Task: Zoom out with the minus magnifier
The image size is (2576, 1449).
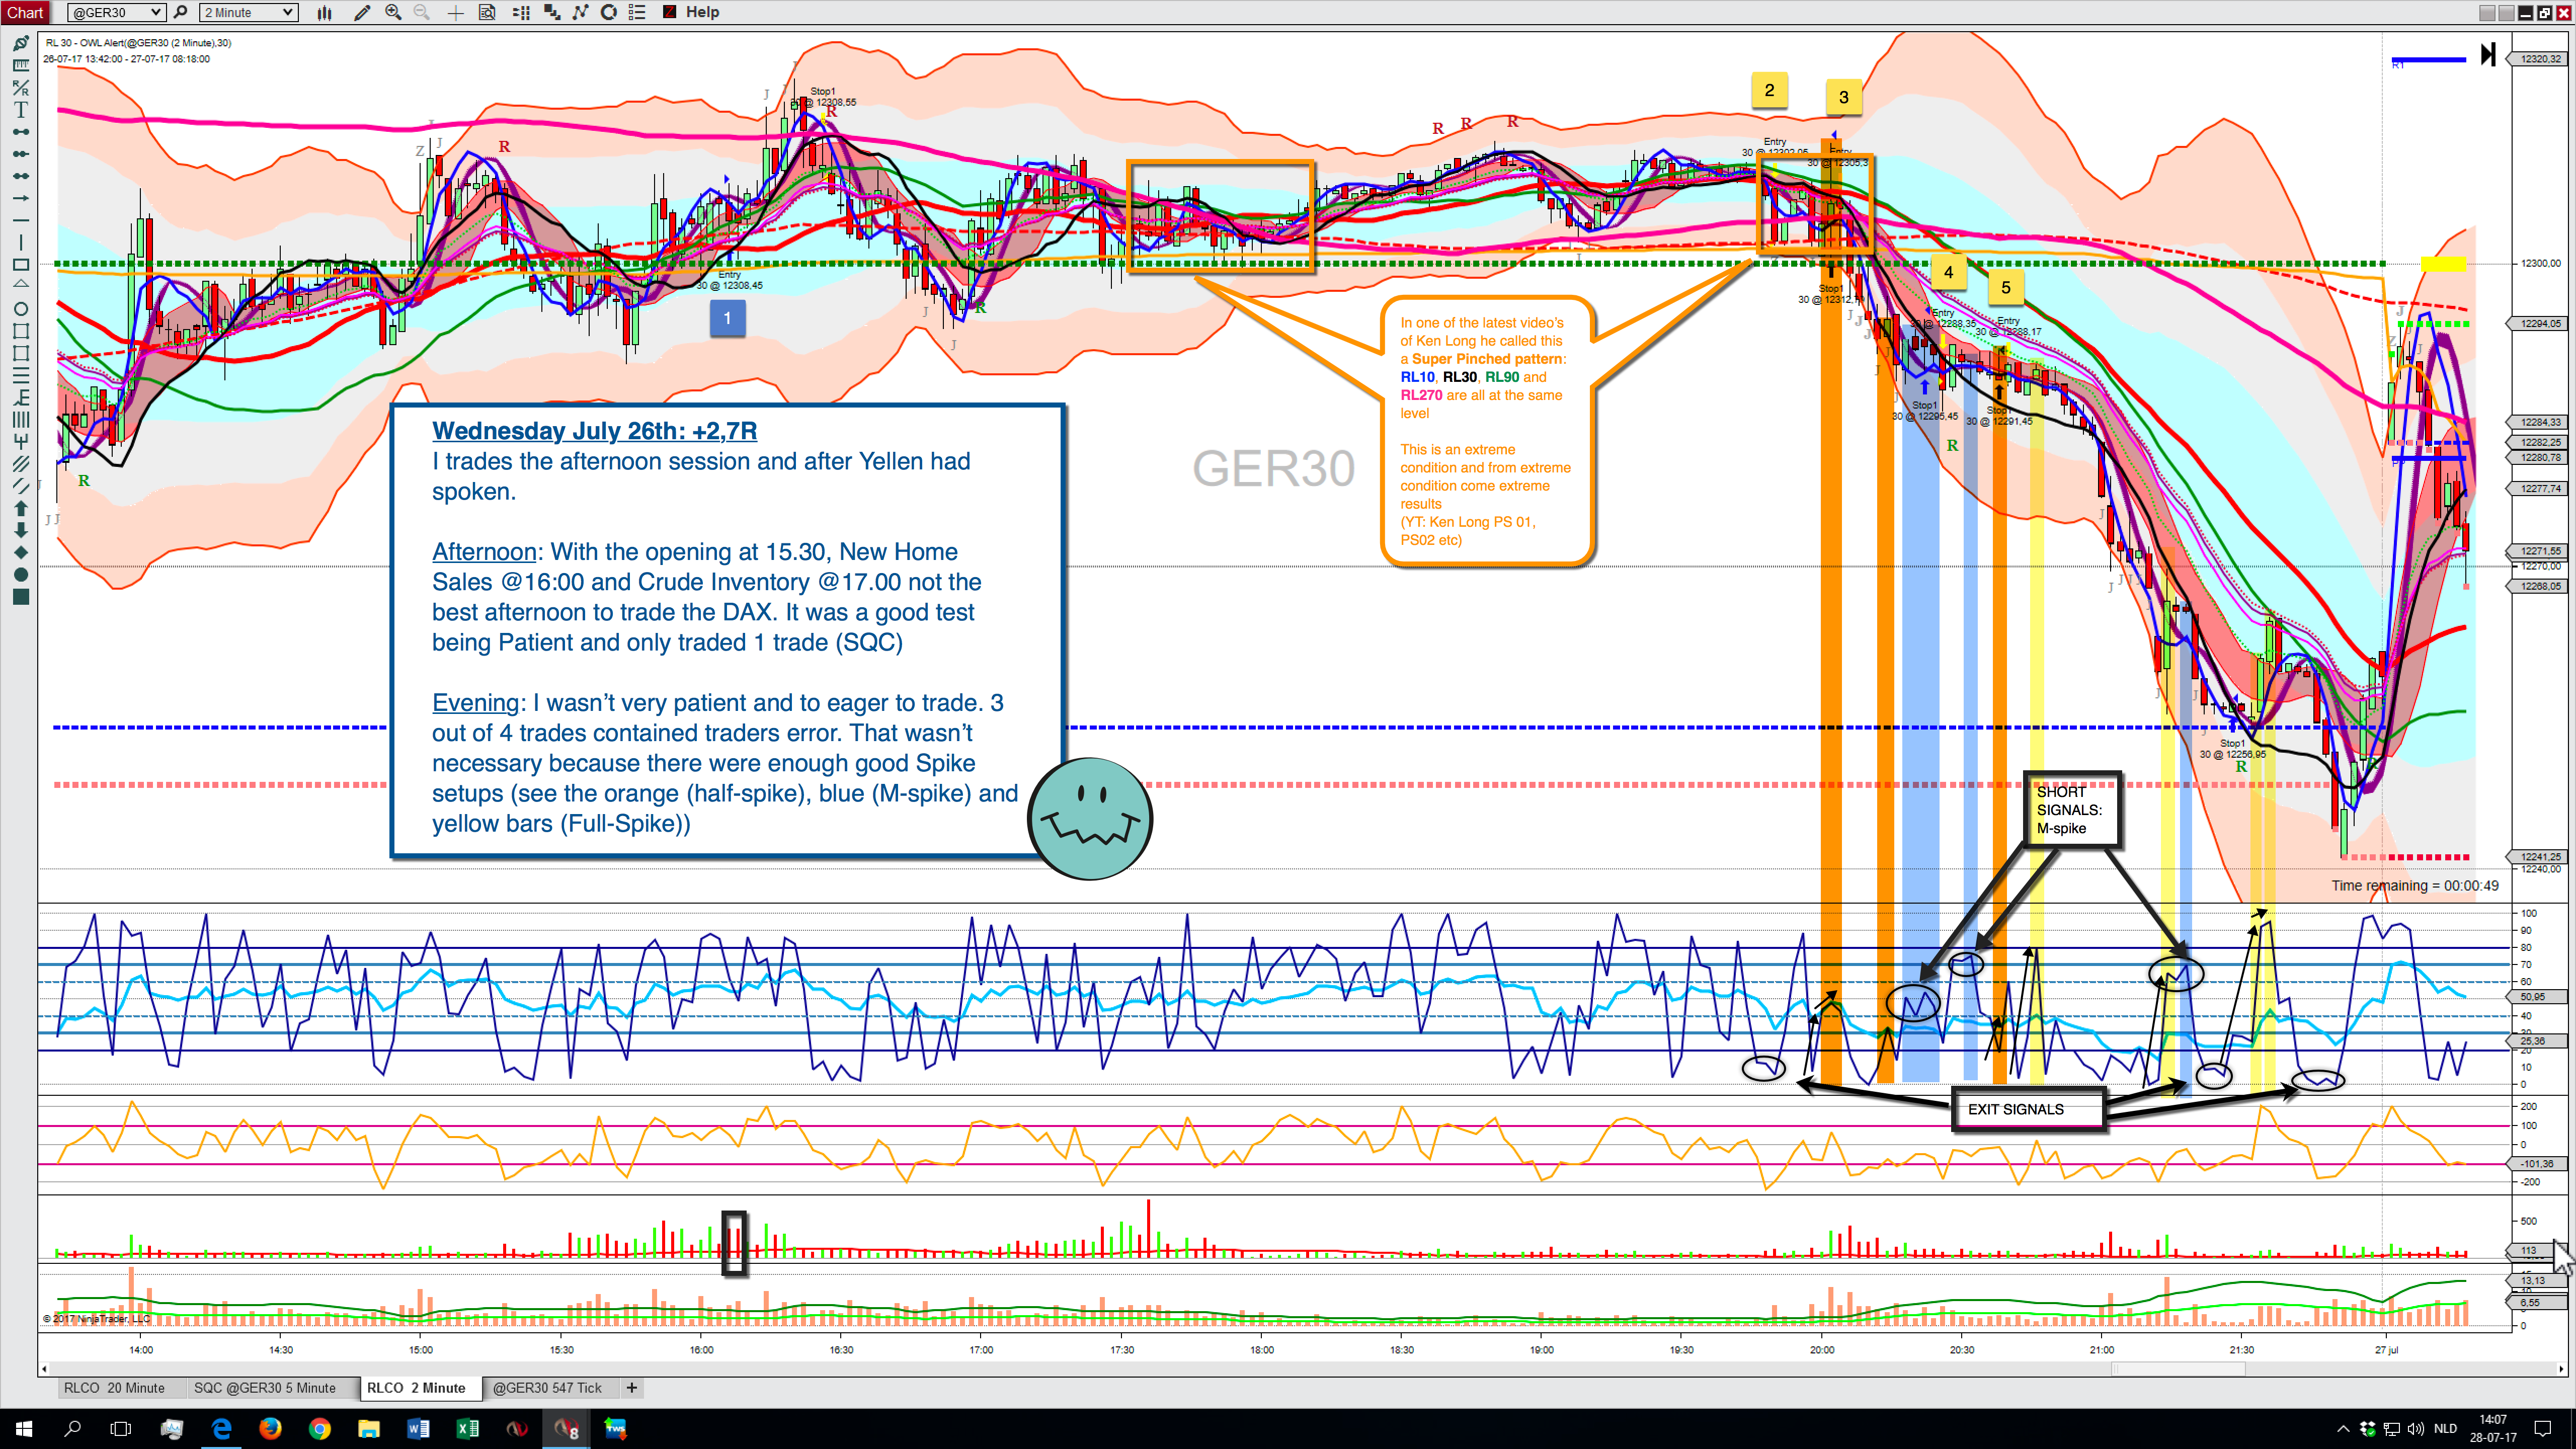Action: pos(422,12)
